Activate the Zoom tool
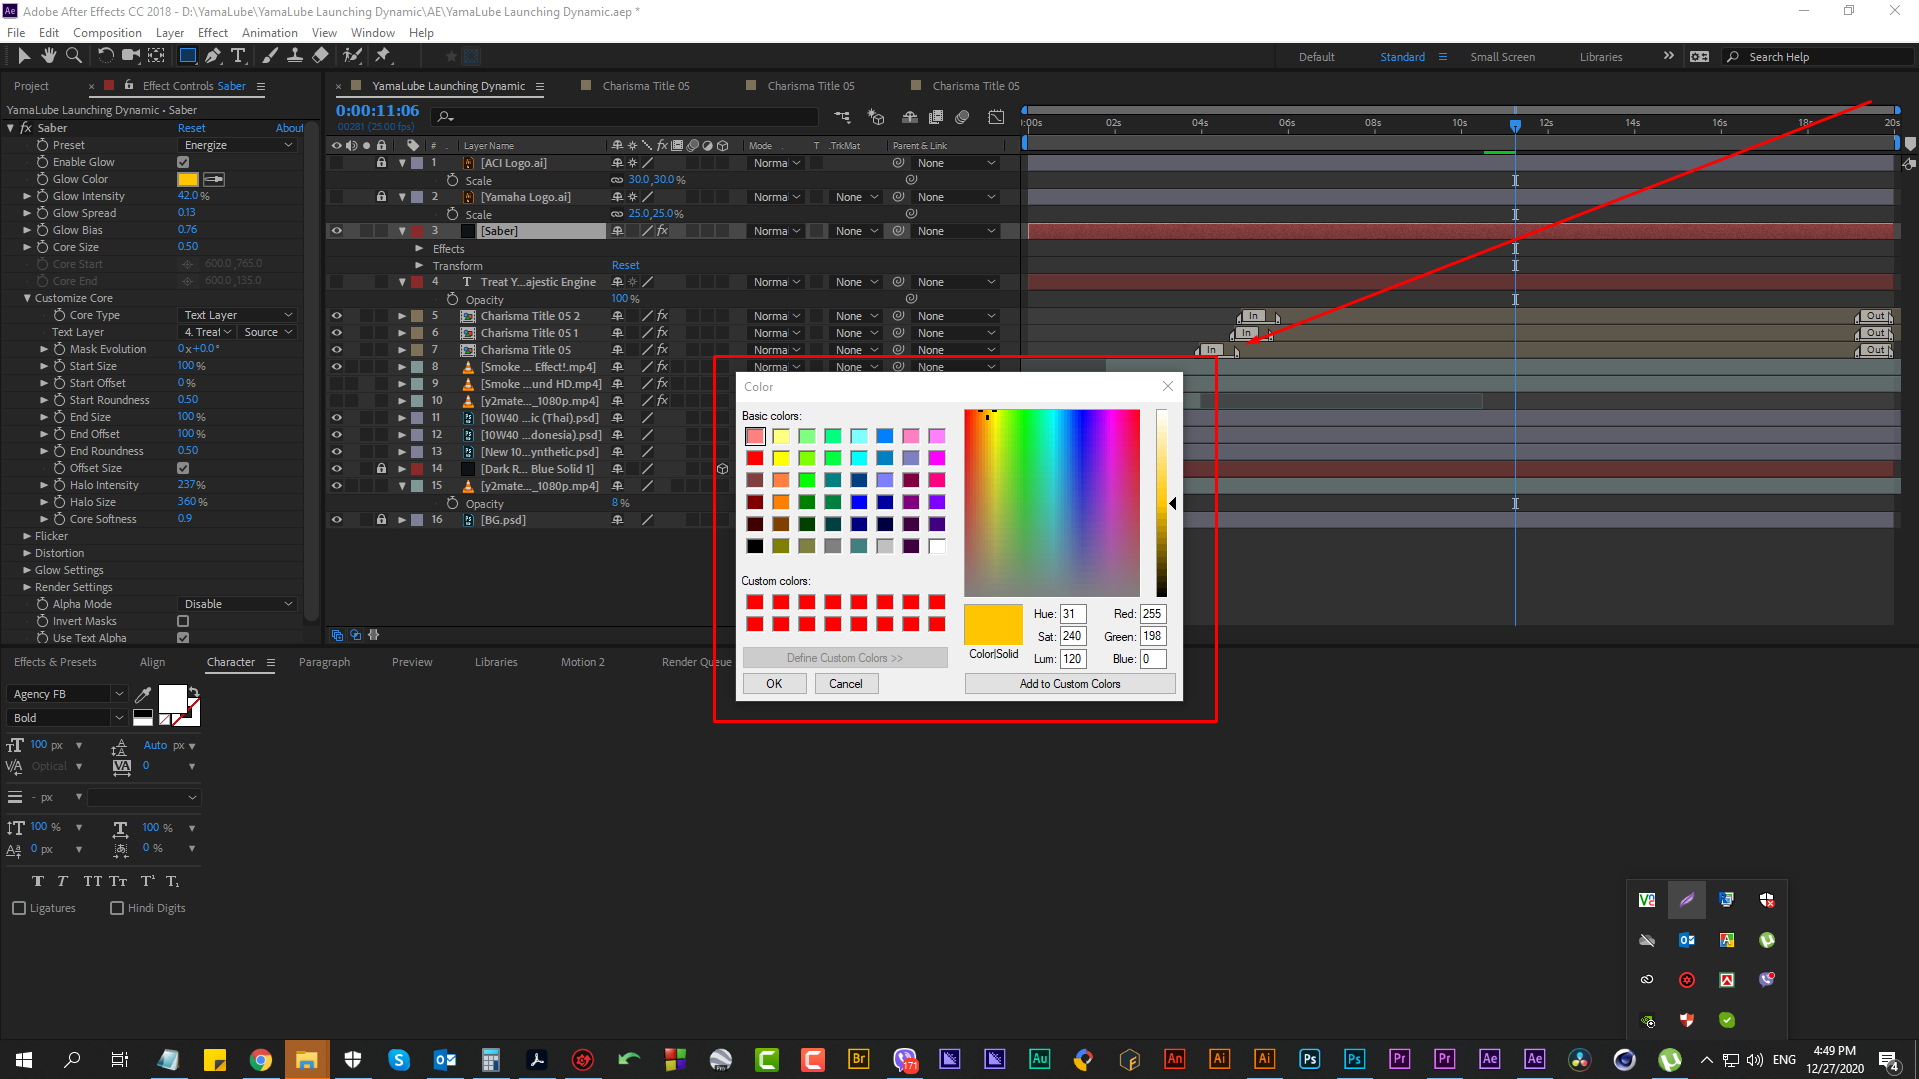This screenshot has width=1919, height=1079. (x=74, y=56)
